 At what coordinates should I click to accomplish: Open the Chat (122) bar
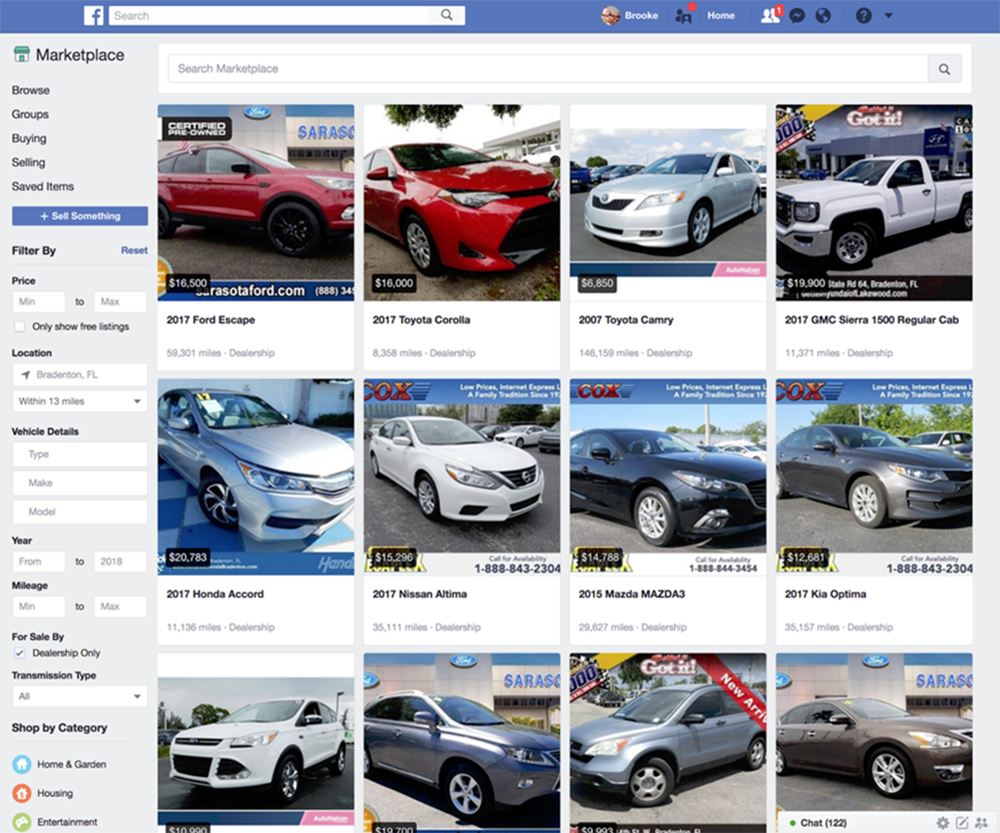click(x=823, y=823)
